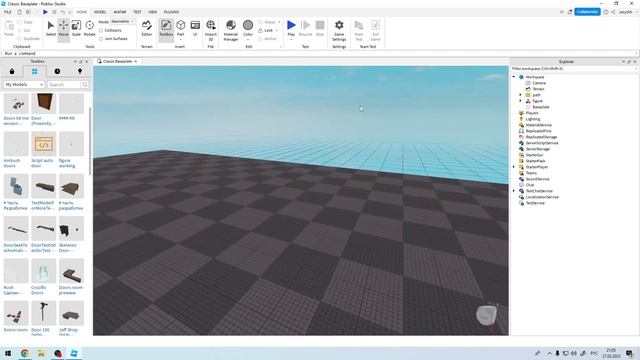Open Roblox Studio taskbar icon

[74, 353]
